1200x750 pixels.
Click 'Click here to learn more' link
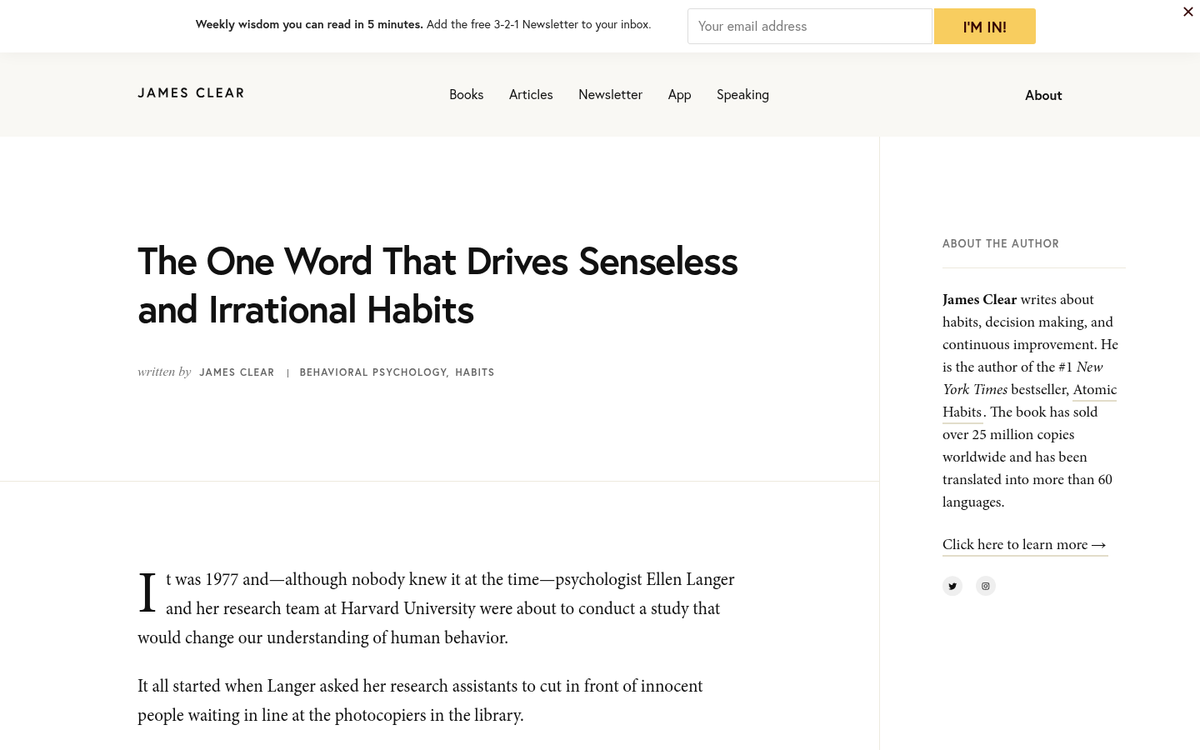pos(1024,545)
